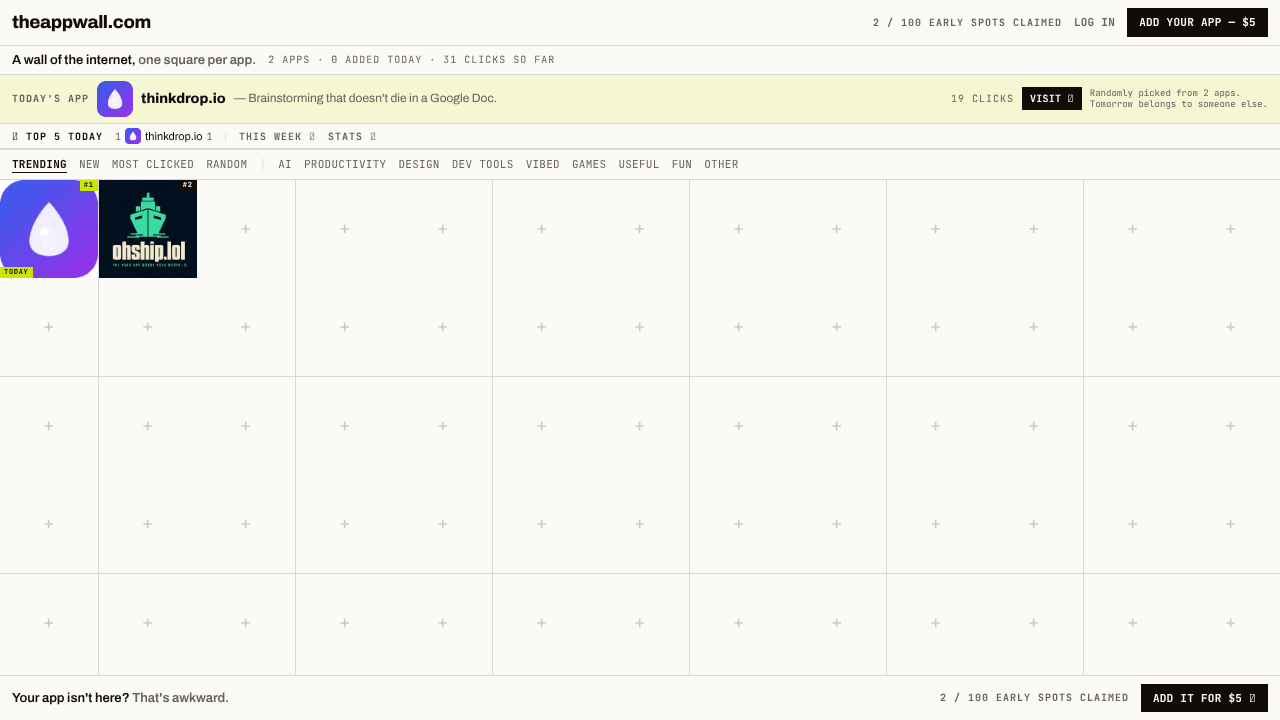1280x720 pixels.
Task: Choose the Random filter
Action: pos(227,164)
